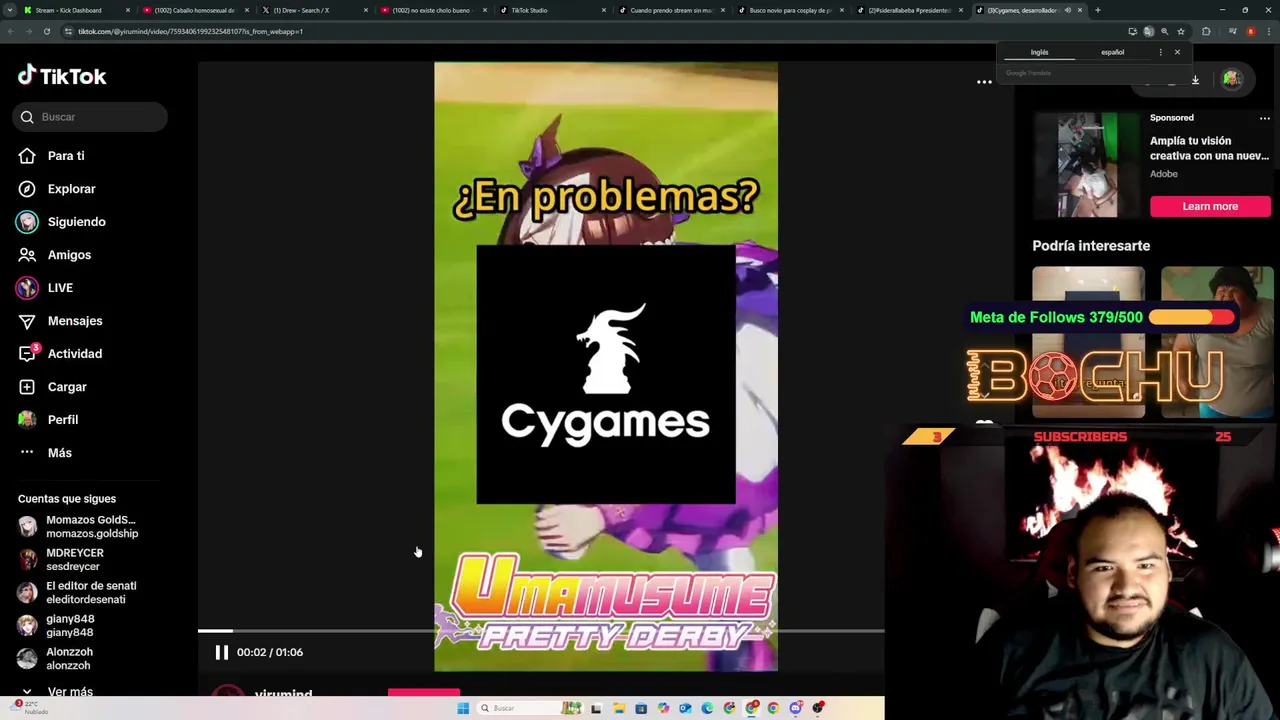1280x720 pixels.
Task: Open the Windows Start menu
Action: tap(463, 708)
